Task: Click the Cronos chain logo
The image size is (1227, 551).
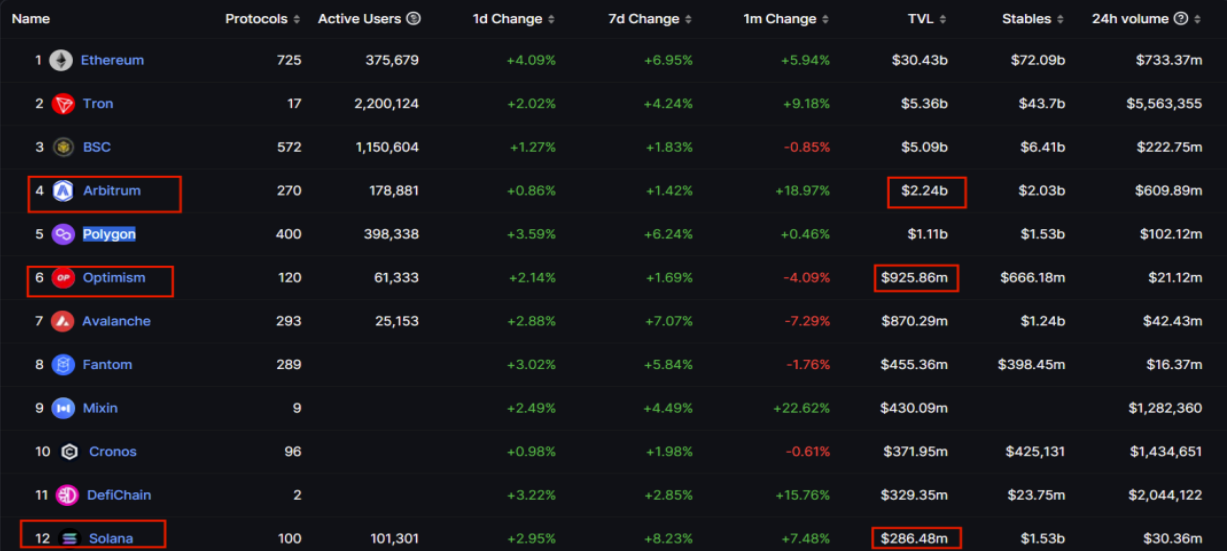Action: tap(69, 452)
